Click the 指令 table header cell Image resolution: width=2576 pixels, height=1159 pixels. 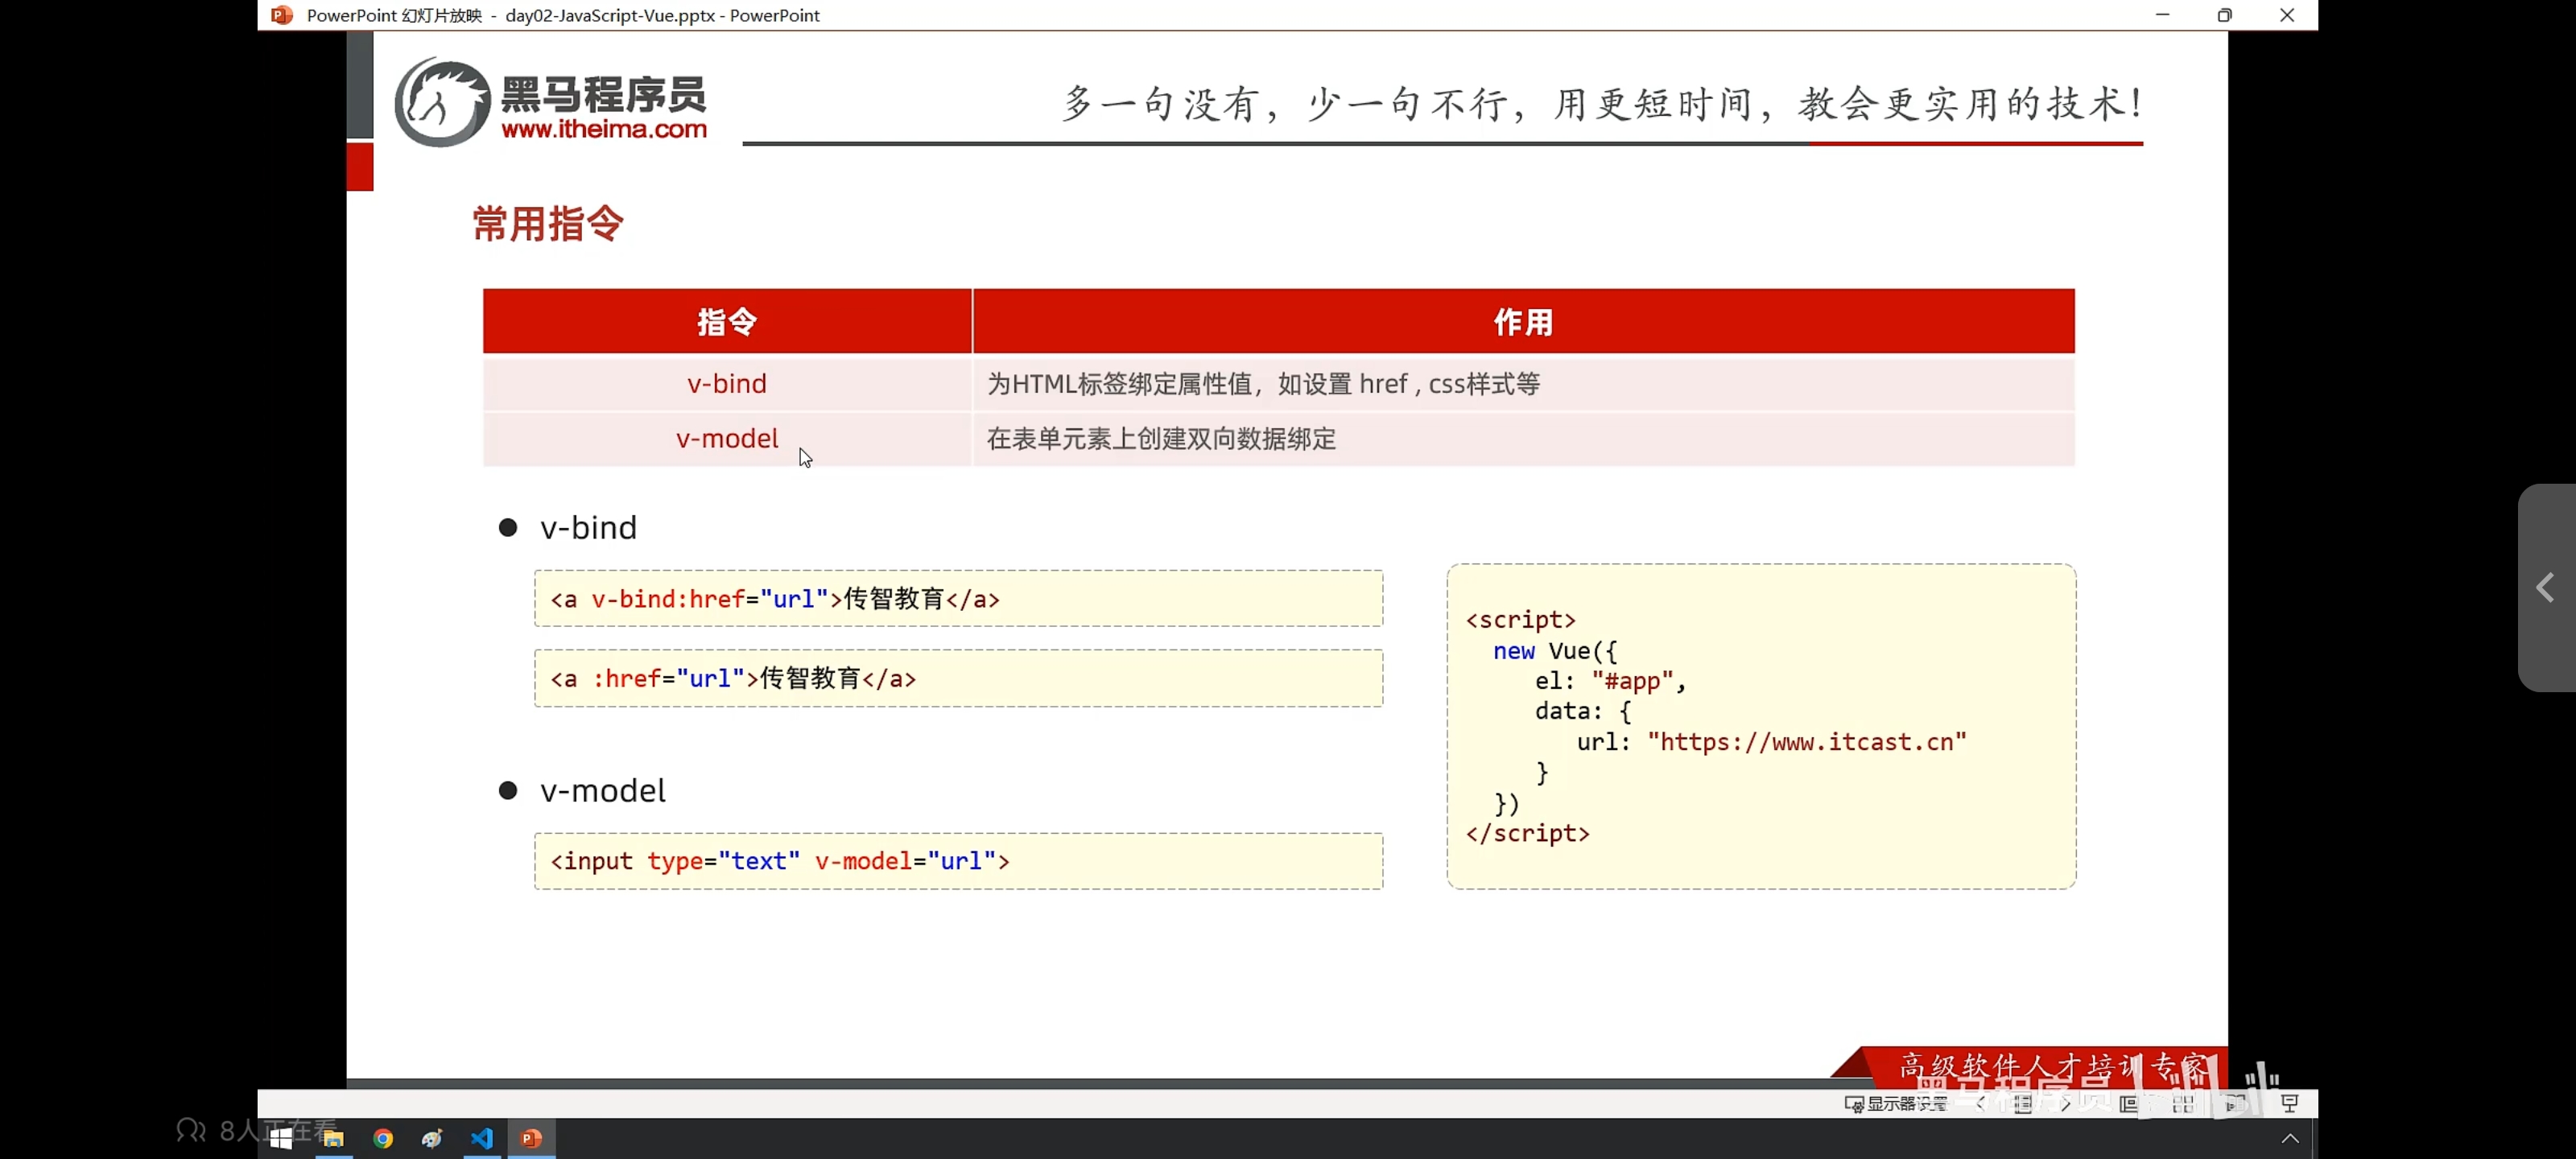[x=727, y=321]
